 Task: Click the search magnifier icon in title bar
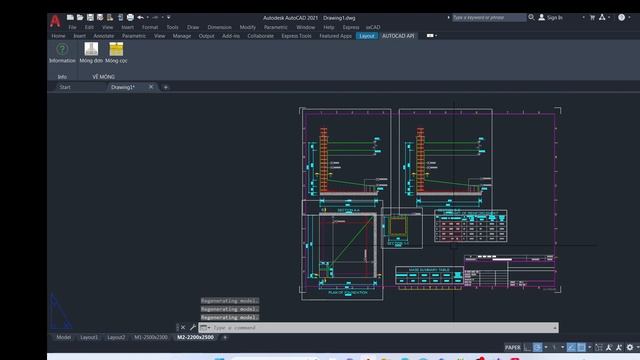pyautogui.click(x=531, y=17)
